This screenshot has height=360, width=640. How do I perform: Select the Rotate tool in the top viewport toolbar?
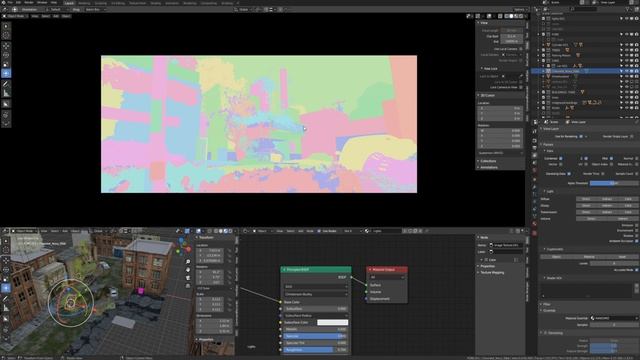pyautogui.click(x=6, y=55)
